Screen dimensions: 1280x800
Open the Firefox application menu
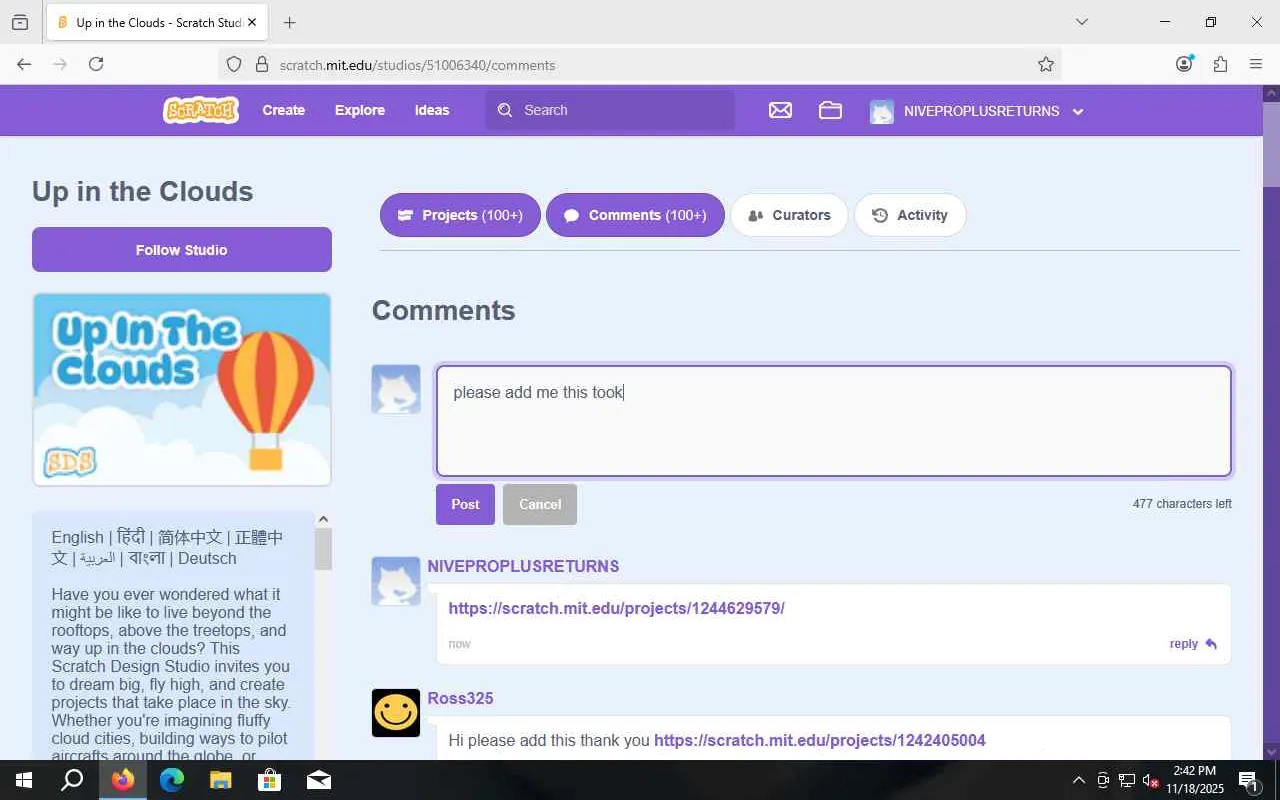click(x=1256, y=64)
